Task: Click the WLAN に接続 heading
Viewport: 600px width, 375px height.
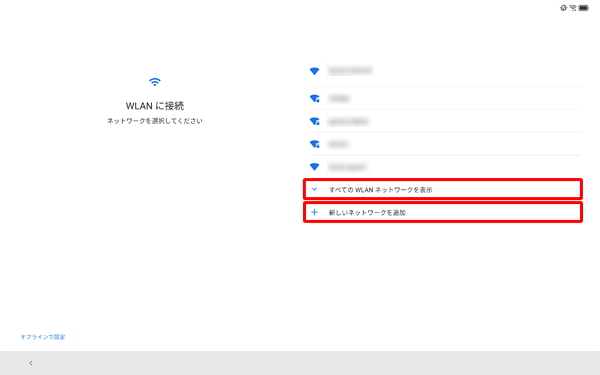Action: pyautogui.click(x=155, y=106)
